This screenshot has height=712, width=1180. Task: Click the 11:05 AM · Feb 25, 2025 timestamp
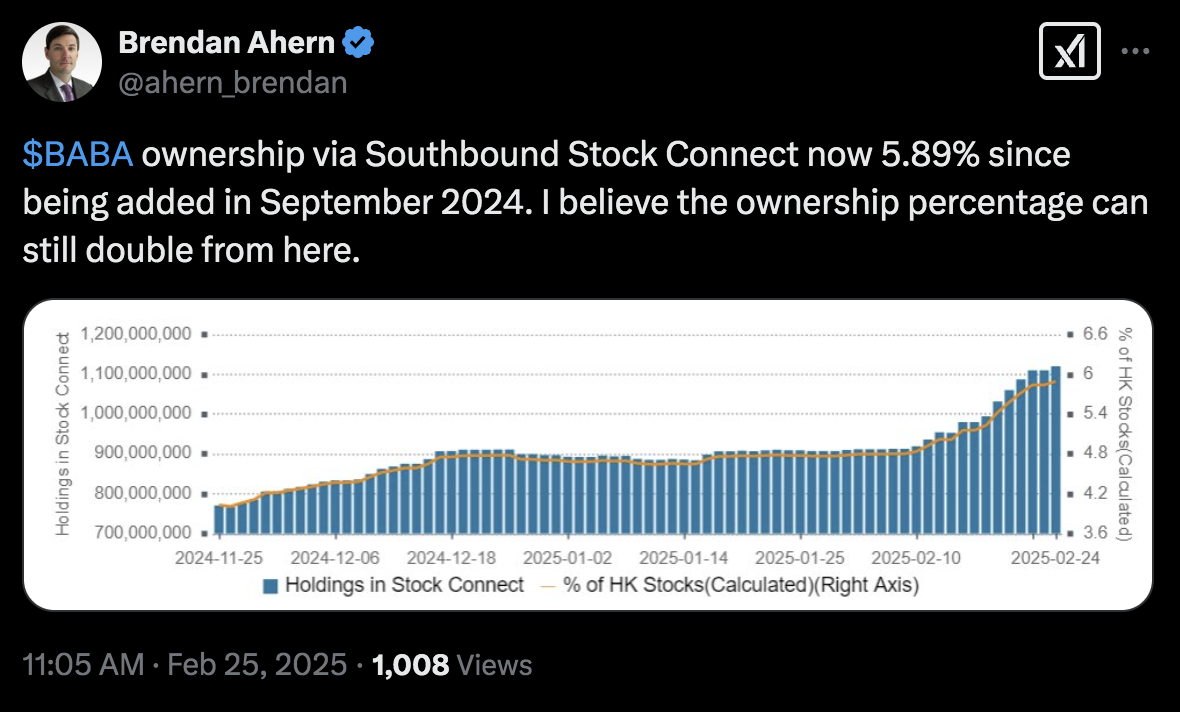point(184,665)
